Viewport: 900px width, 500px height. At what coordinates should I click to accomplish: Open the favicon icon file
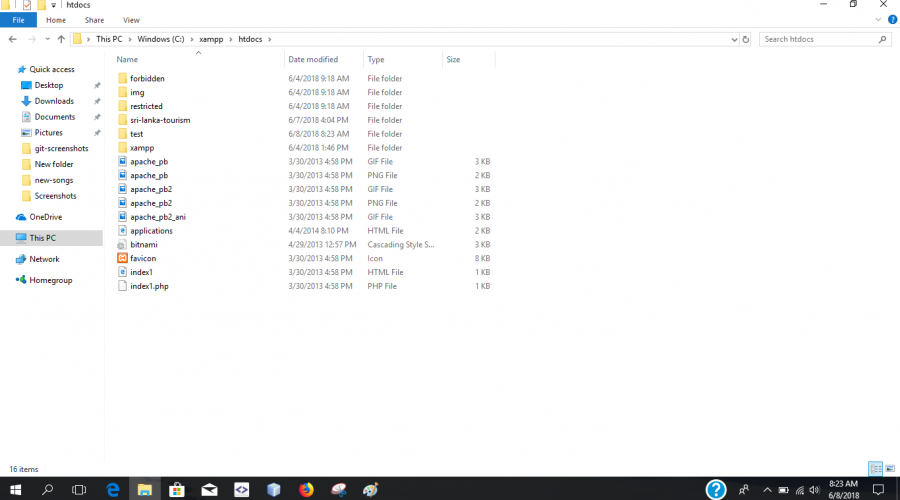(x=143, y=258)
